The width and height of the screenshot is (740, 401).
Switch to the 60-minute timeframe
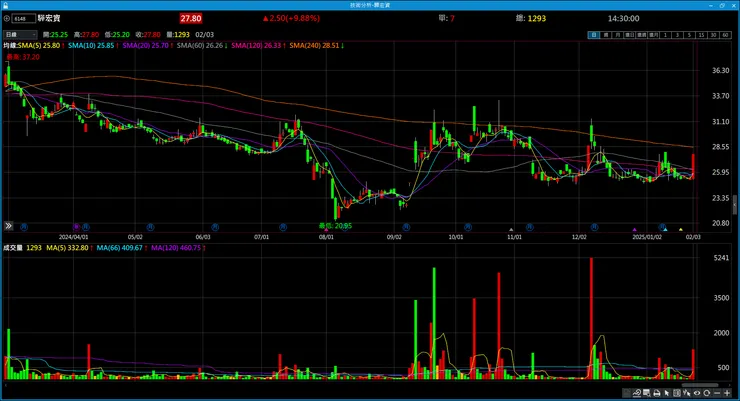click(725, 35)
